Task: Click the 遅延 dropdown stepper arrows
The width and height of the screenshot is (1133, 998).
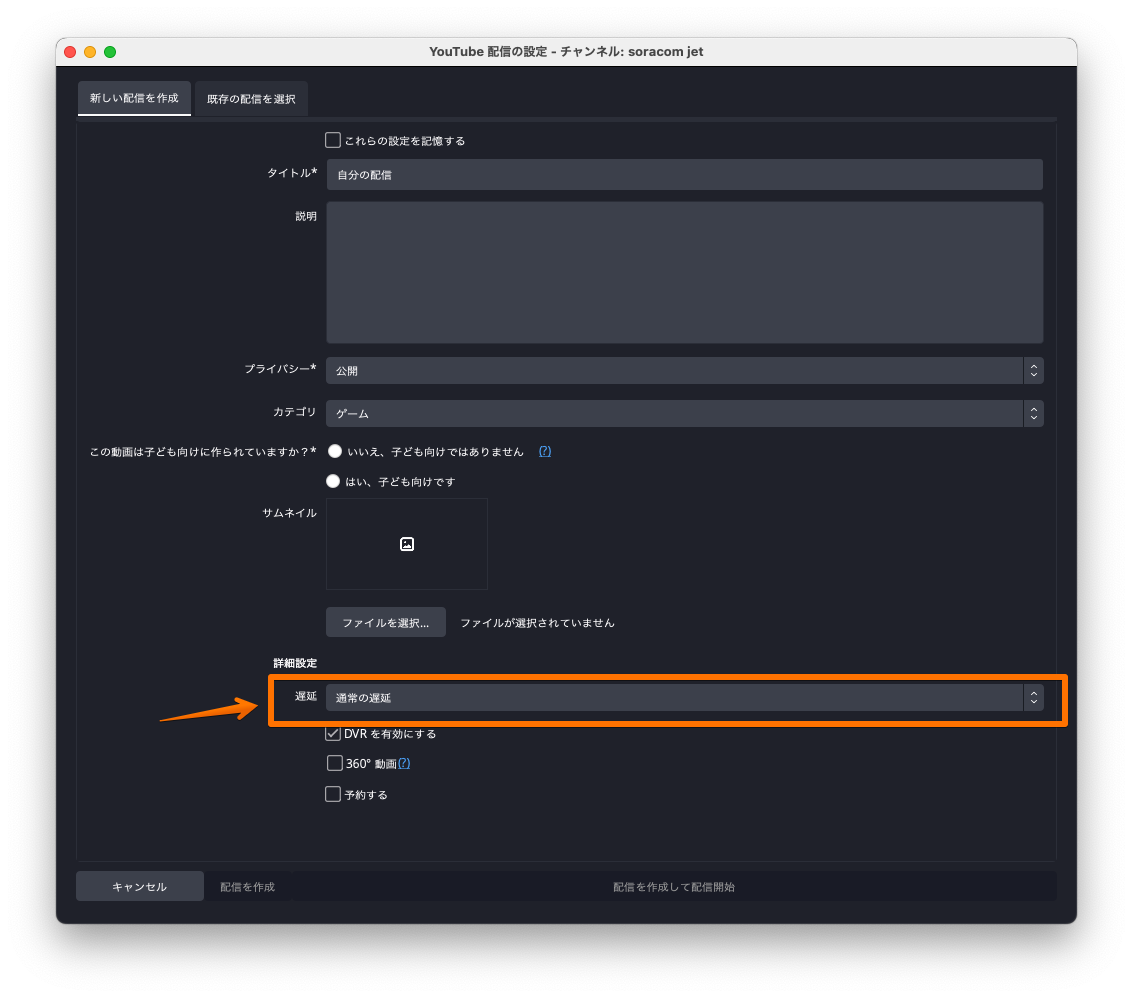Action: pyautogui.click(x=1033, y=697)
